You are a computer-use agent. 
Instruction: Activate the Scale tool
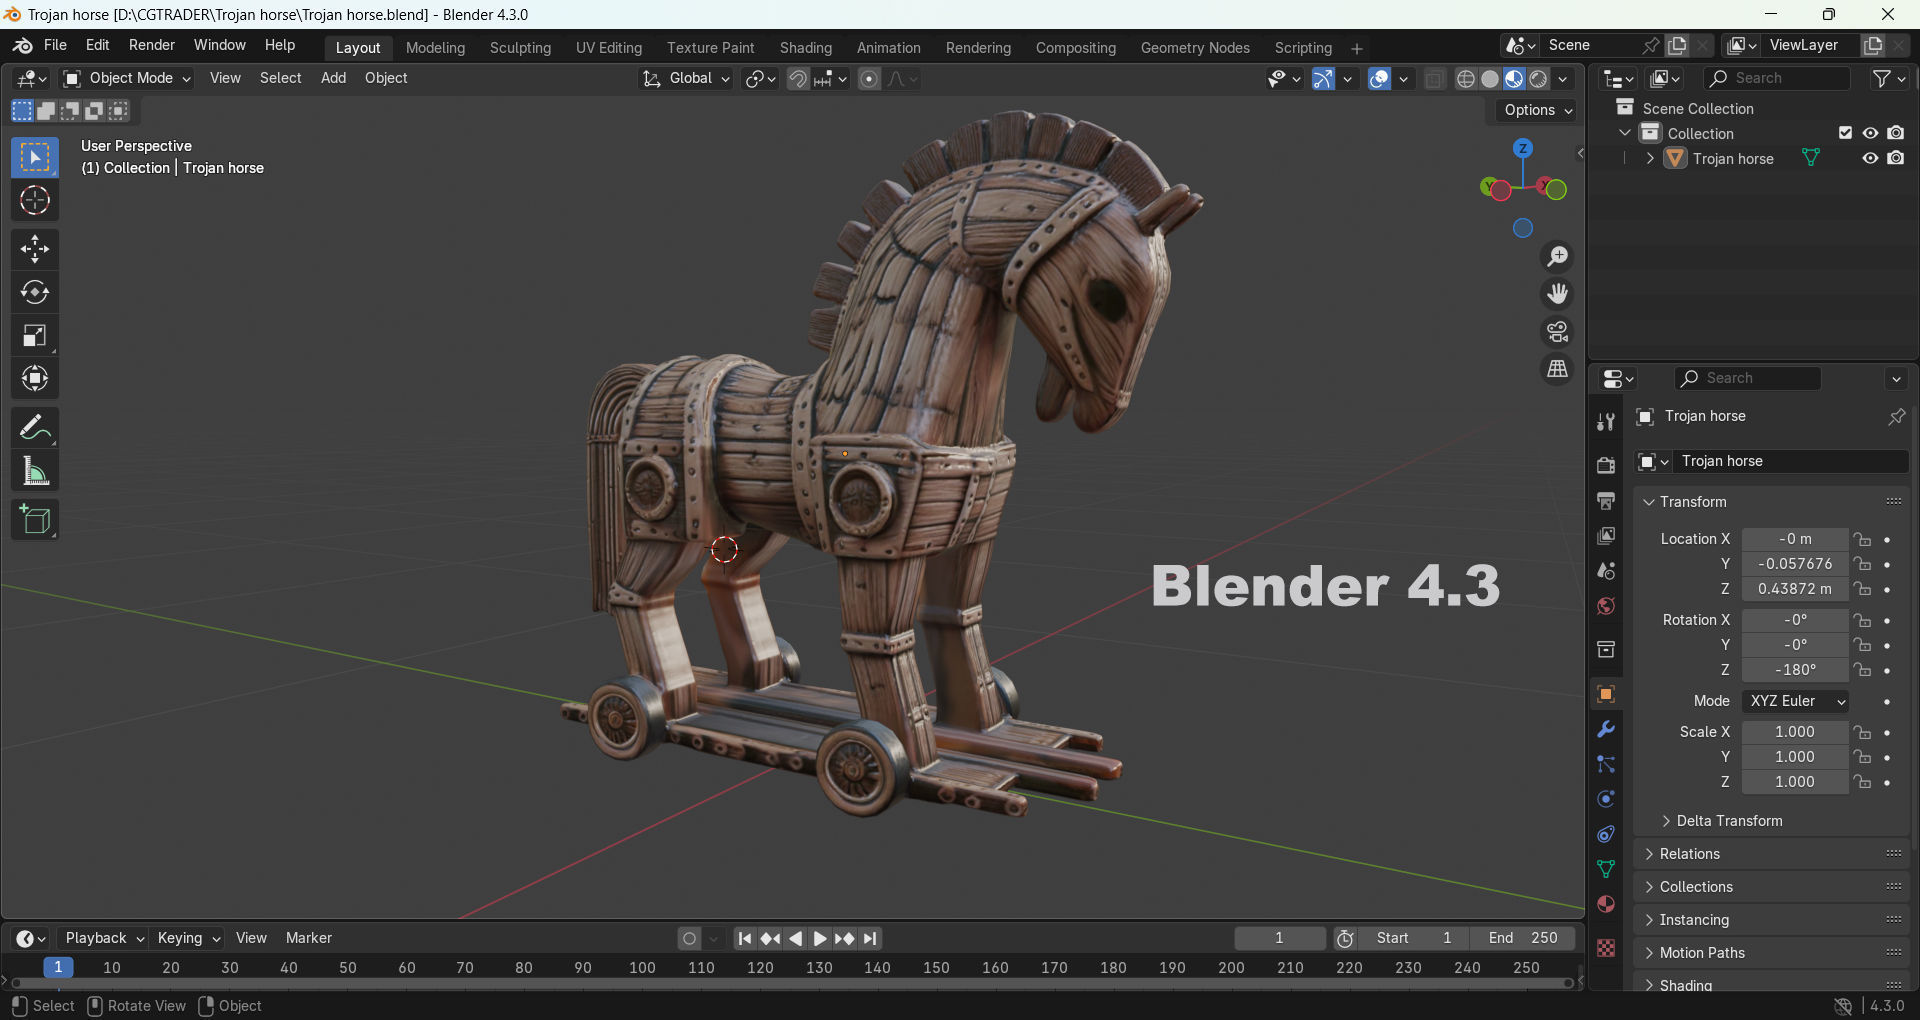[x=35, y=335]
